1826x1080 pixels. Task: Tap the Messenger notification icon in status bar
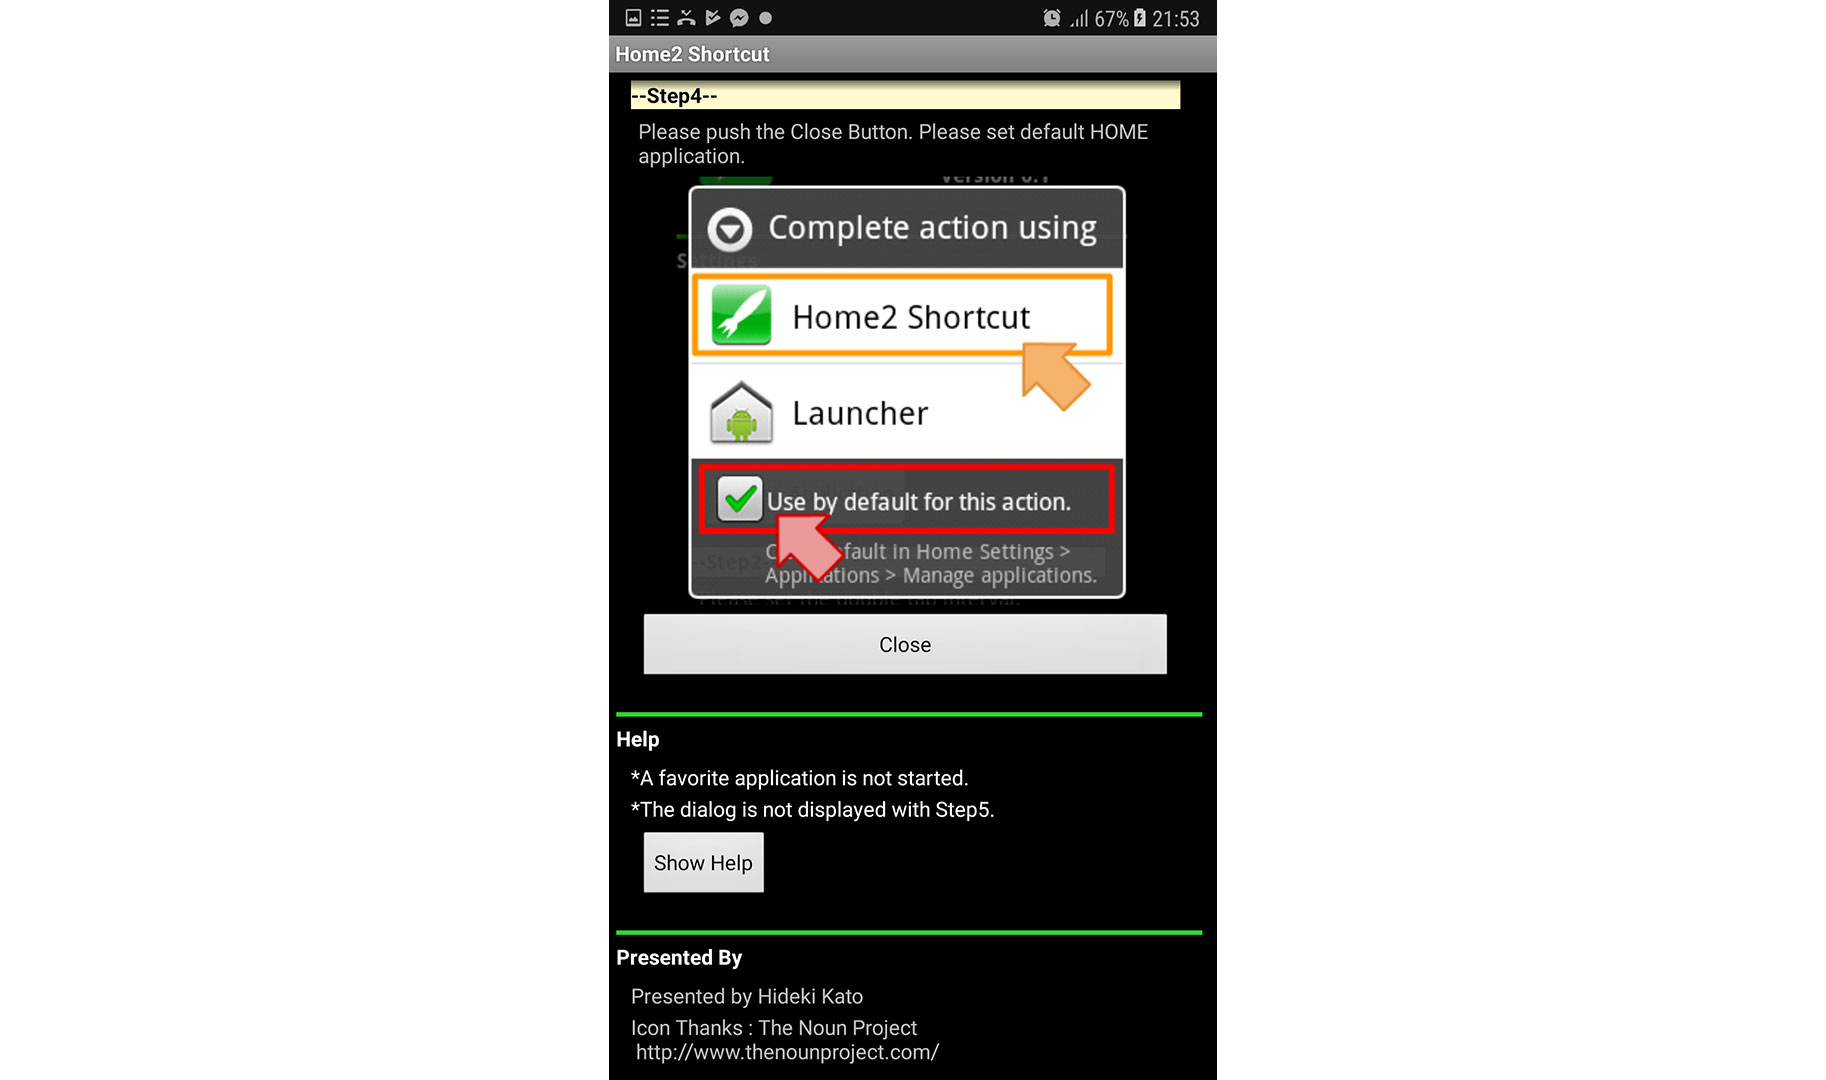pyautogui.click(x=739, y=18)
